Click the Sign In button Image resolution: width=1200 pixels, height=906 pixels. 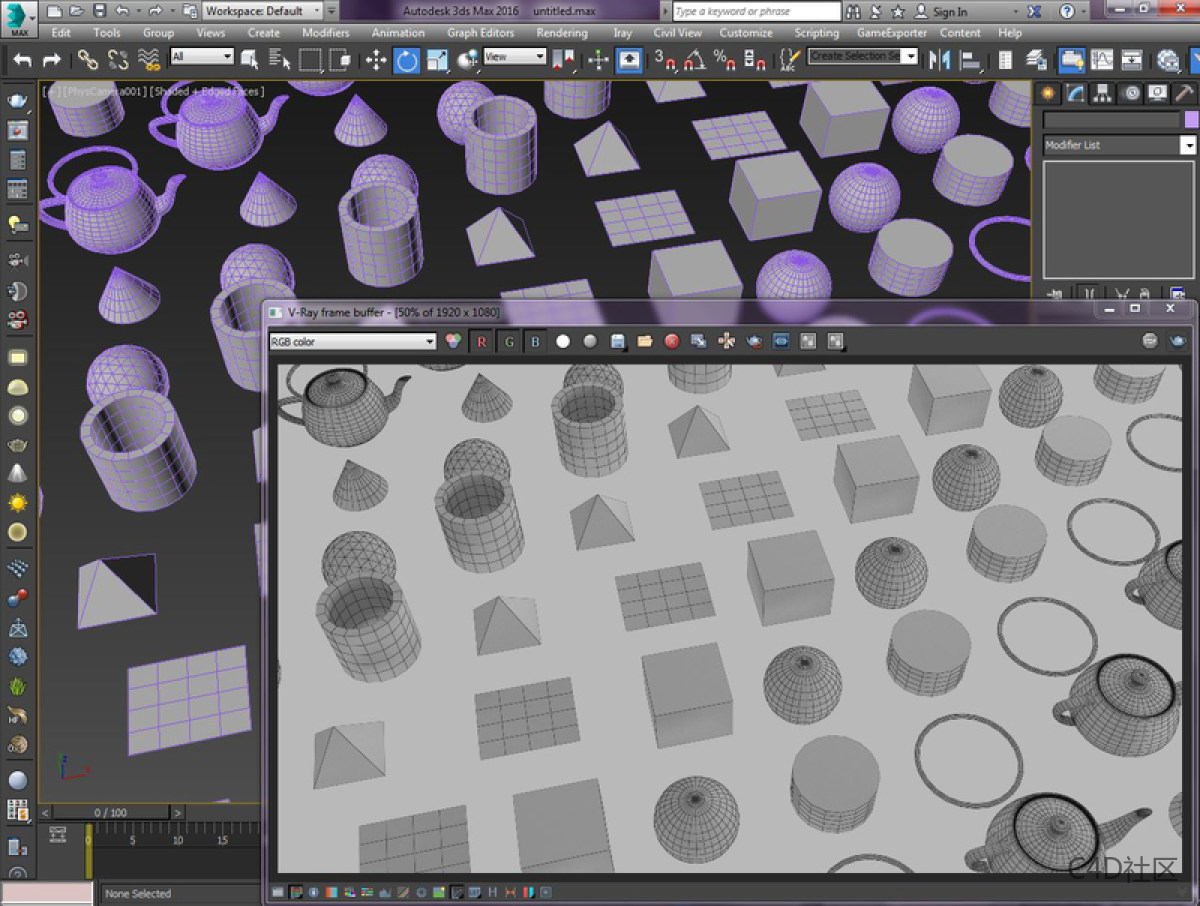[x=950, y=12]
